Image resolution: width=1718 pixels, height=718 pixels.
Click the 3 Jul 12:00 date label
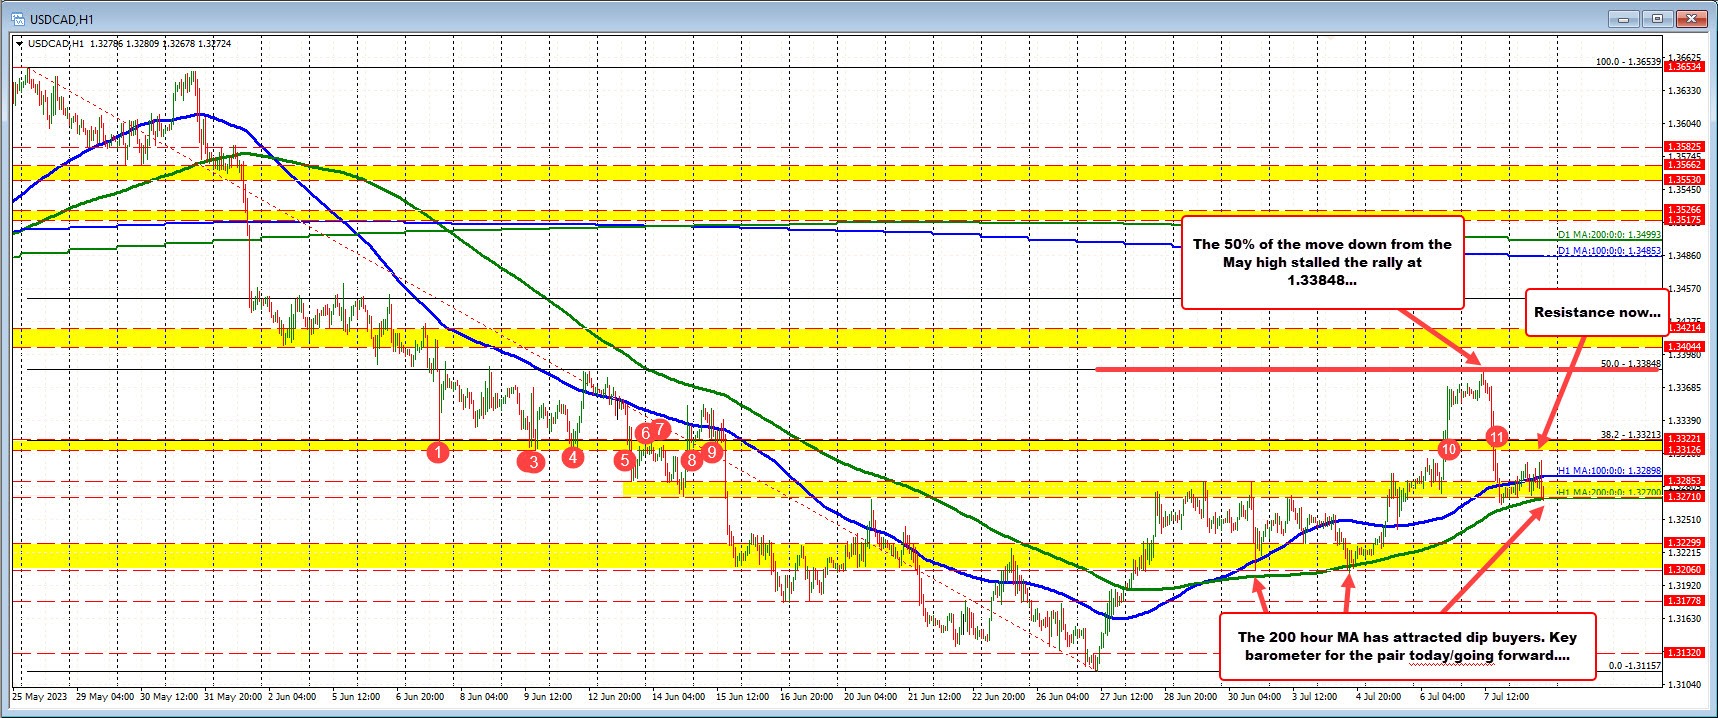(1316, 696)
